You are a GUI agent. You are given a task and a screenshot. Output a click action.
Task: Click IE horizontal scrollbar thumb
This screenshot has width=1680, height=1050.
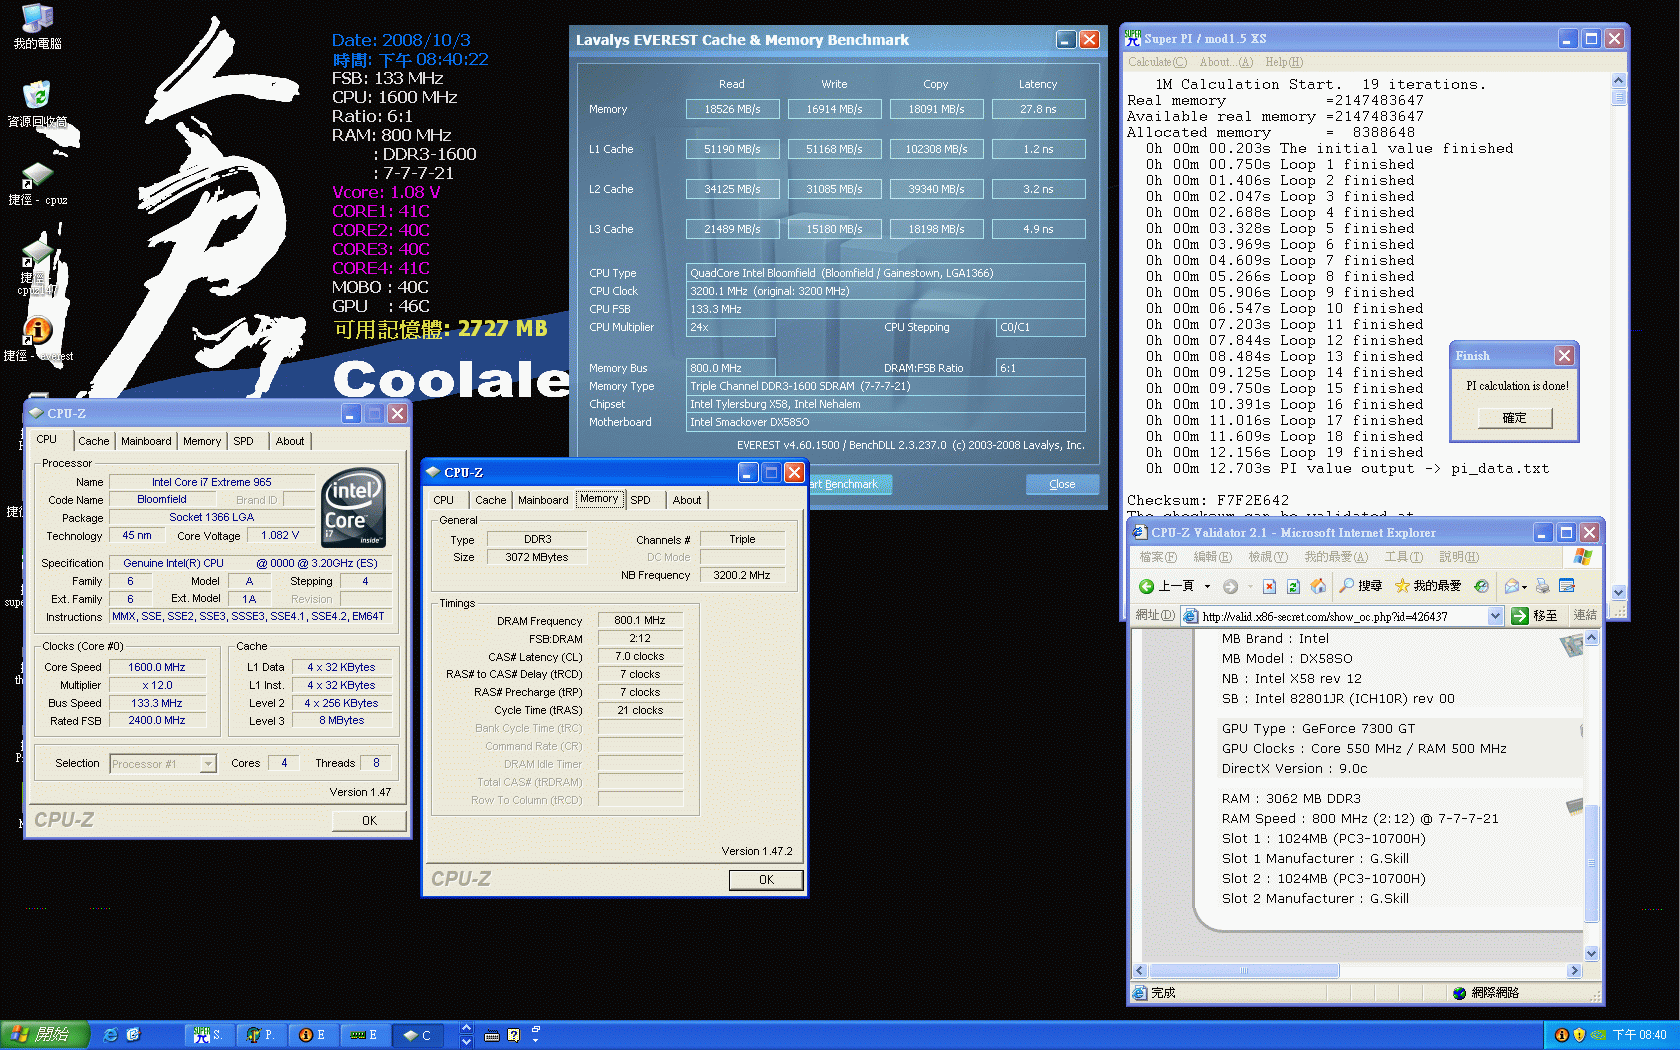point(1244,970)
